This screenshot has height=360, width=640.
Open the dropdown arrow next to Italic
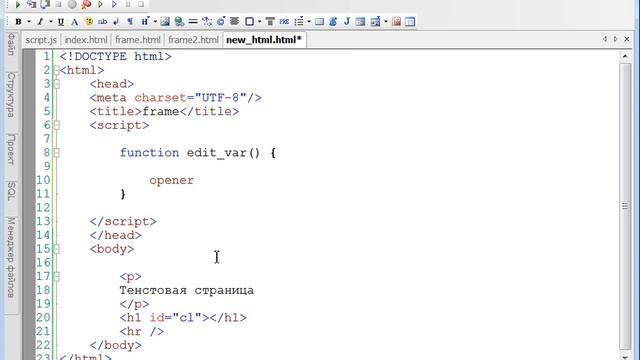(x=51, y=22)
